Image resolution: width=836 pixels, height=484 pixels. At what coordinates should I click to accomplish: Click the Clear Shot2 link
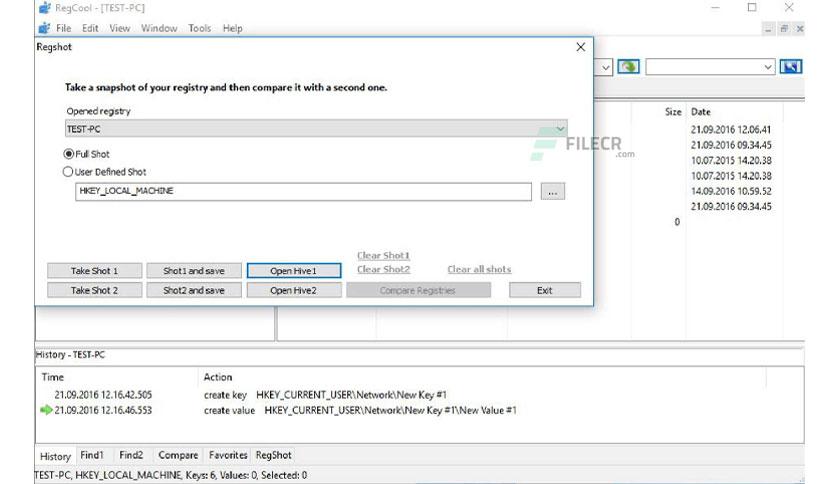tap(383, 269)
